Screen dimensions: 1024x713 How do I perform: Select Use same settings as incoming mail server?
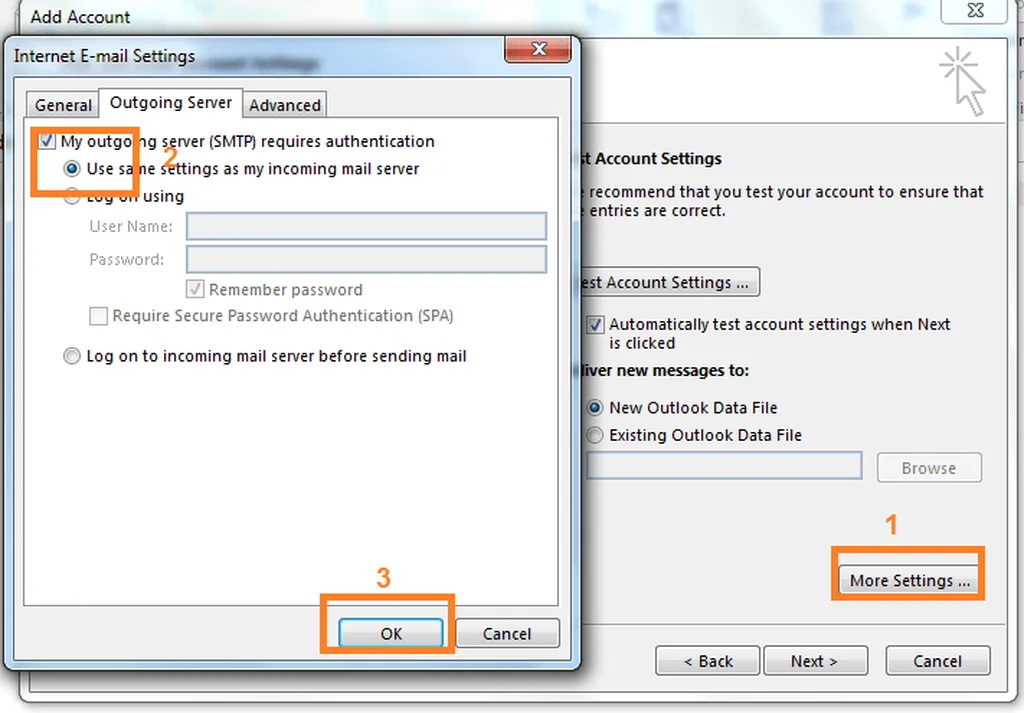coord(72,169)
